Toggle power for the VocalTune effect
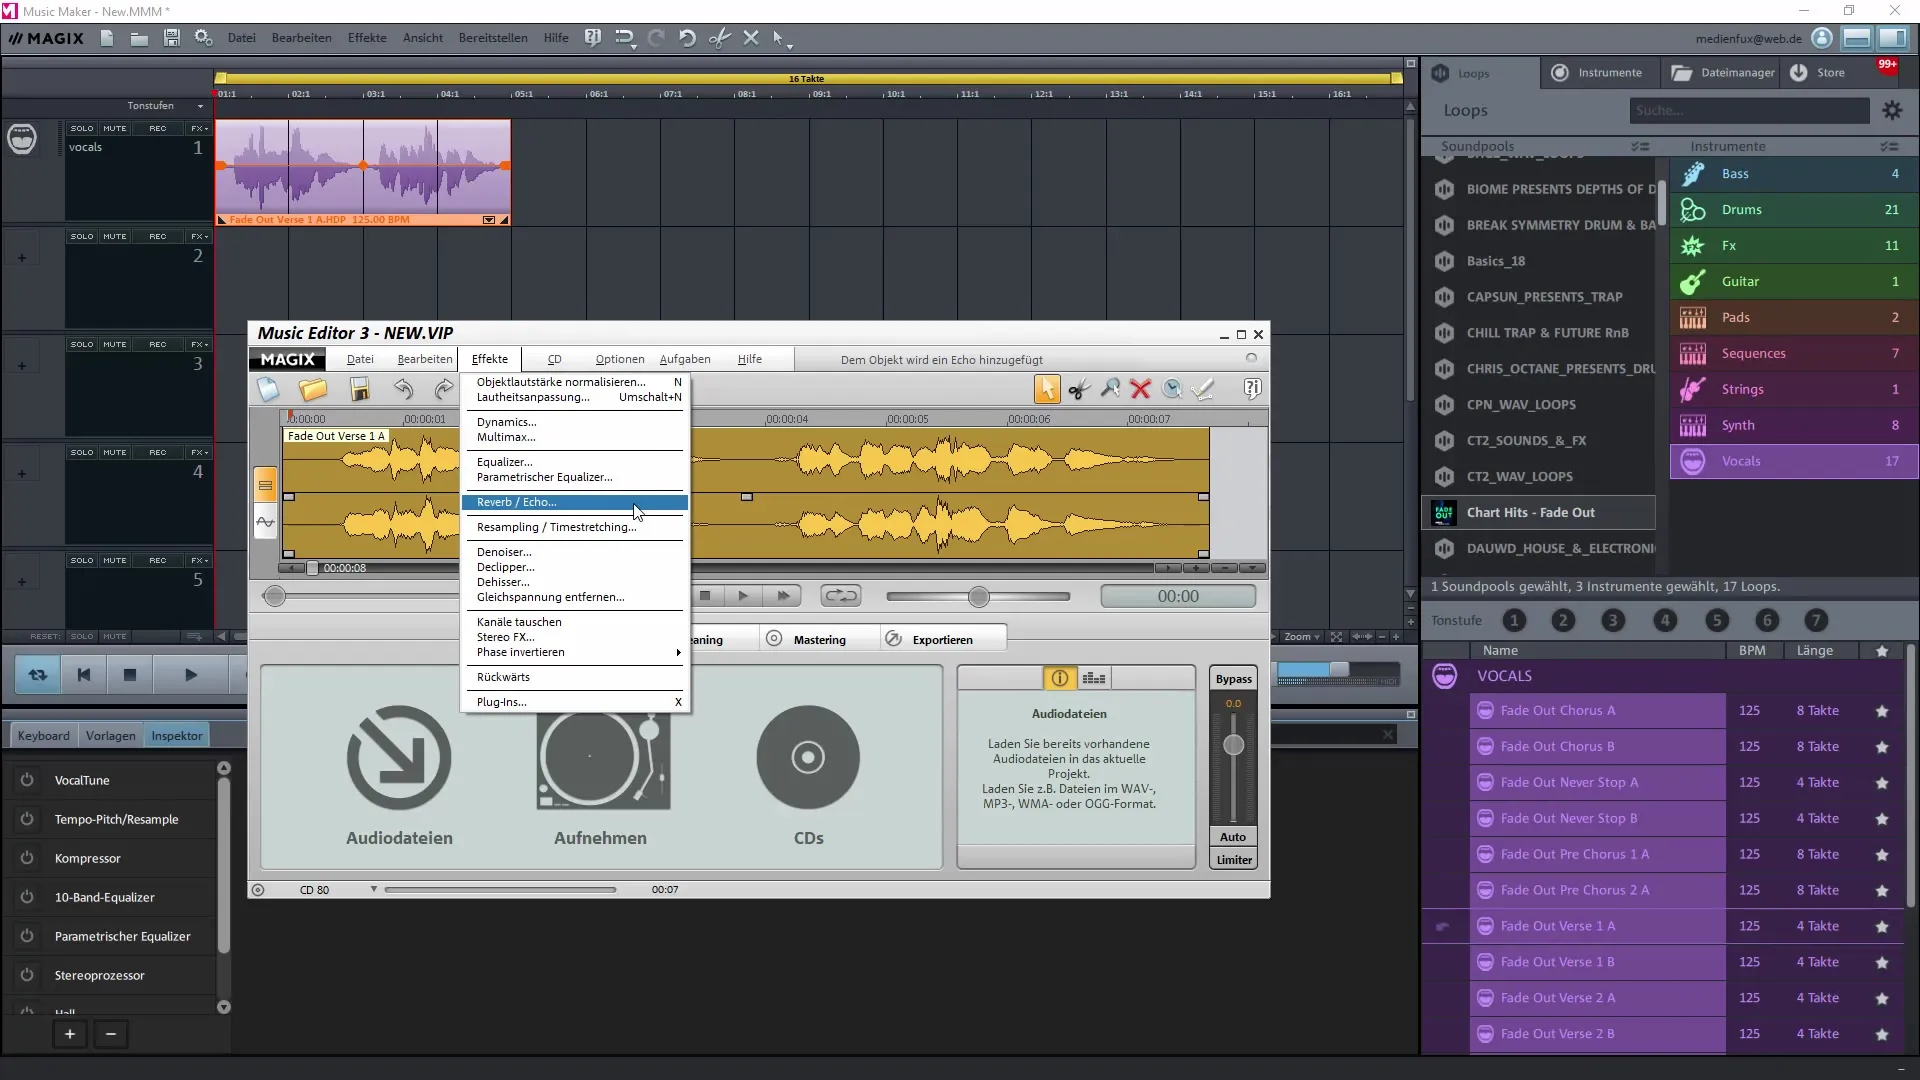The image size is (1920, 1080). [27, 780]
